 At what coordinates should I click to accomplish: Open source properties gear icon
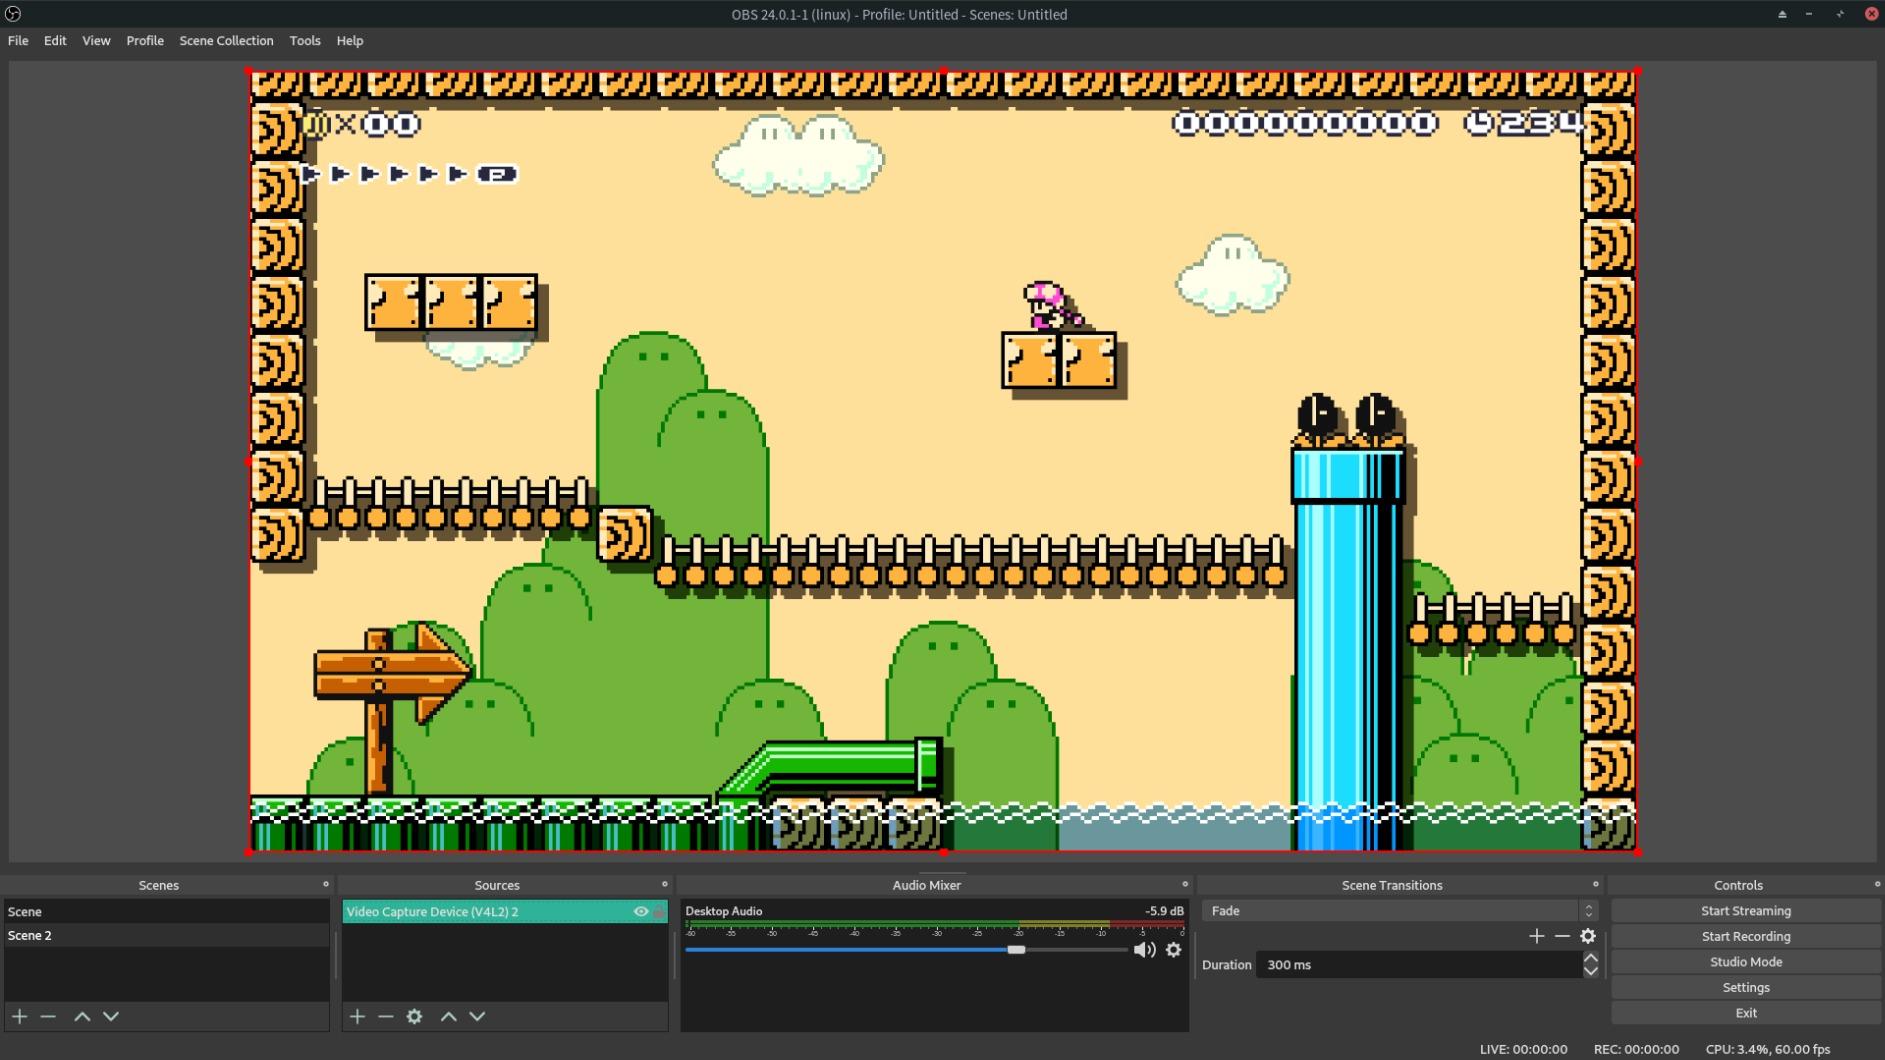(414, 1016)
